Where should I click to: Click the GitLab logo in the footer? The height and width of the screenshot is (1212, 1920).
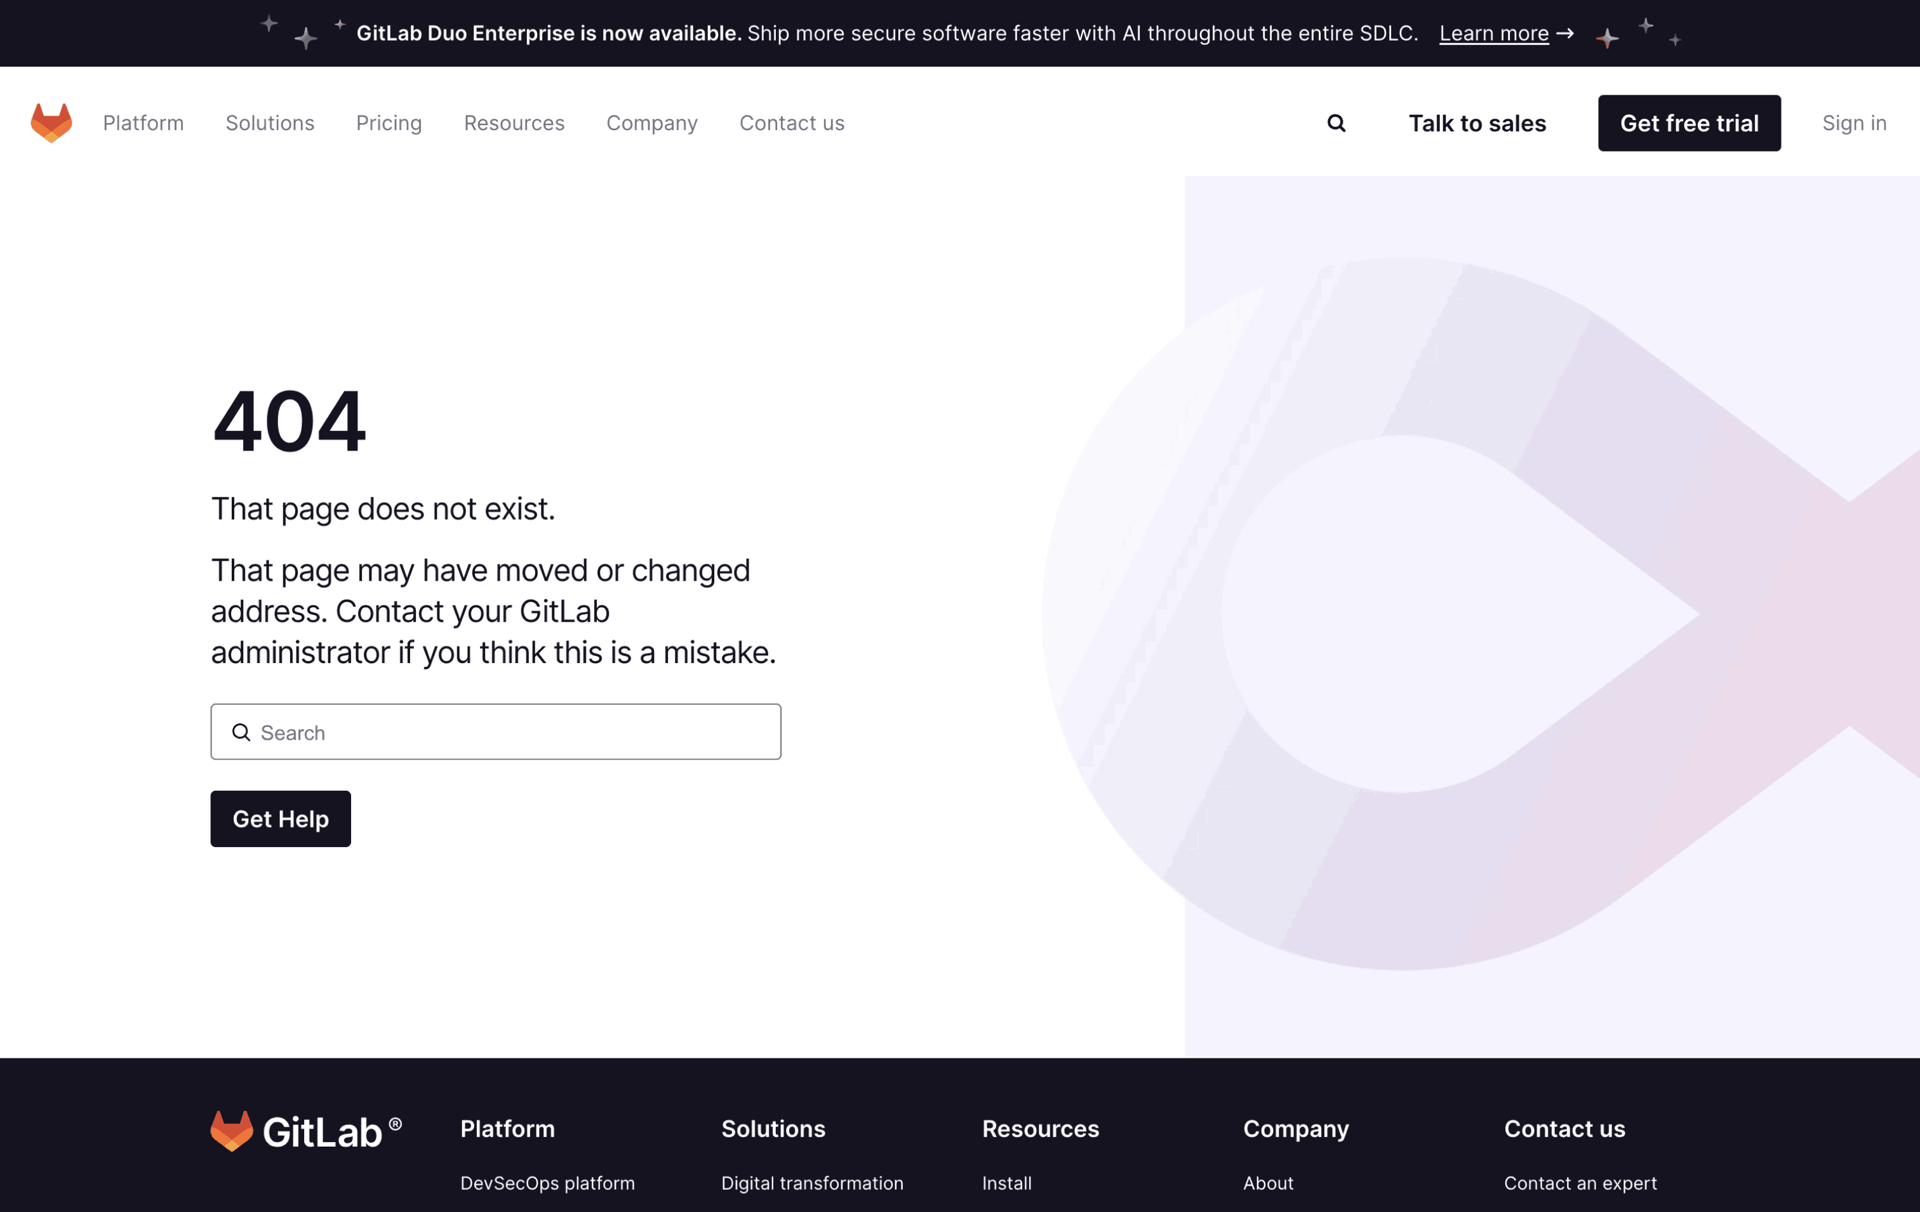pyautogui.click(x=306, y=1131)
